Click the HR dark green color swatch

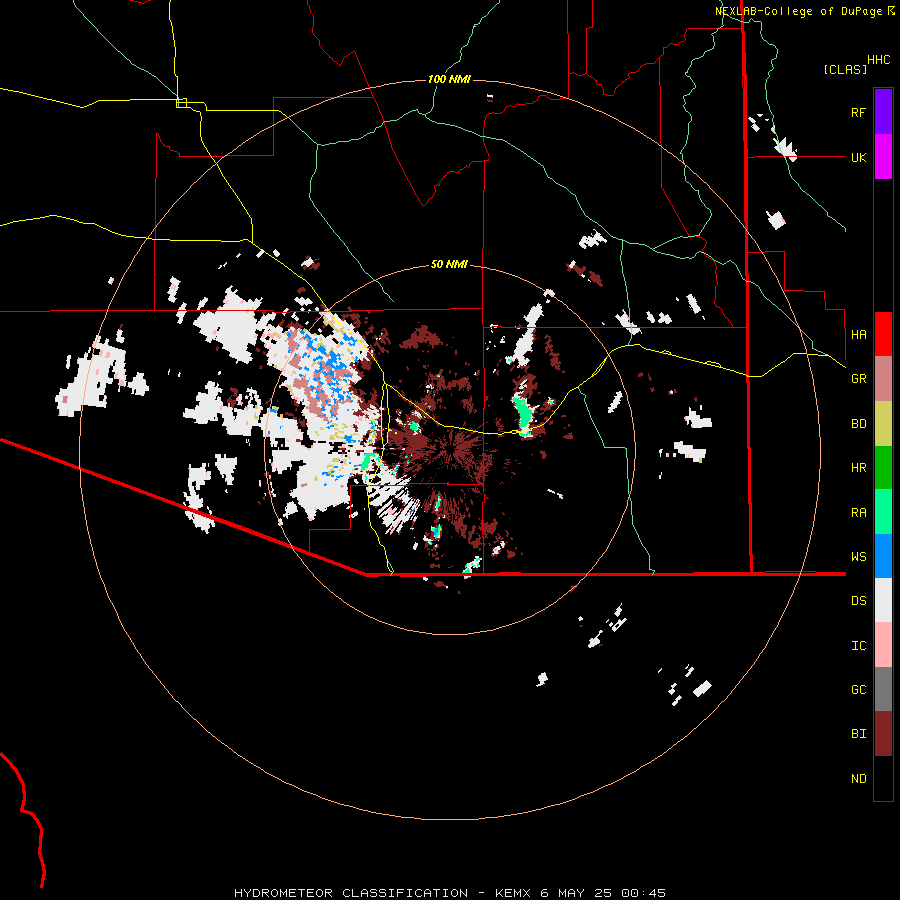click(883, 468)
